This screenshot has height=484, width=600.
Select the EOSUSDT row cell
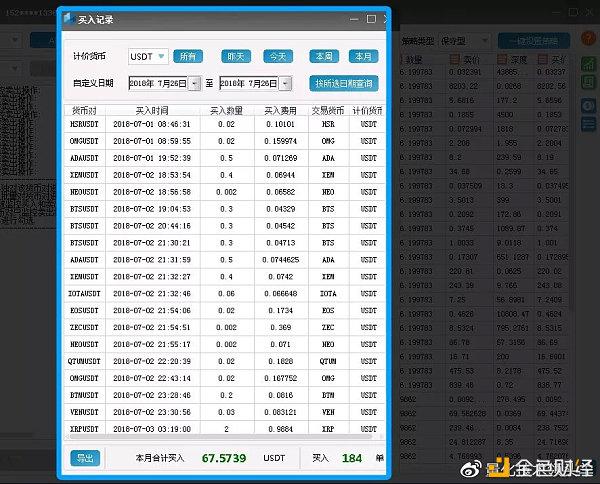pyautogui.click(x=84, y=310)
